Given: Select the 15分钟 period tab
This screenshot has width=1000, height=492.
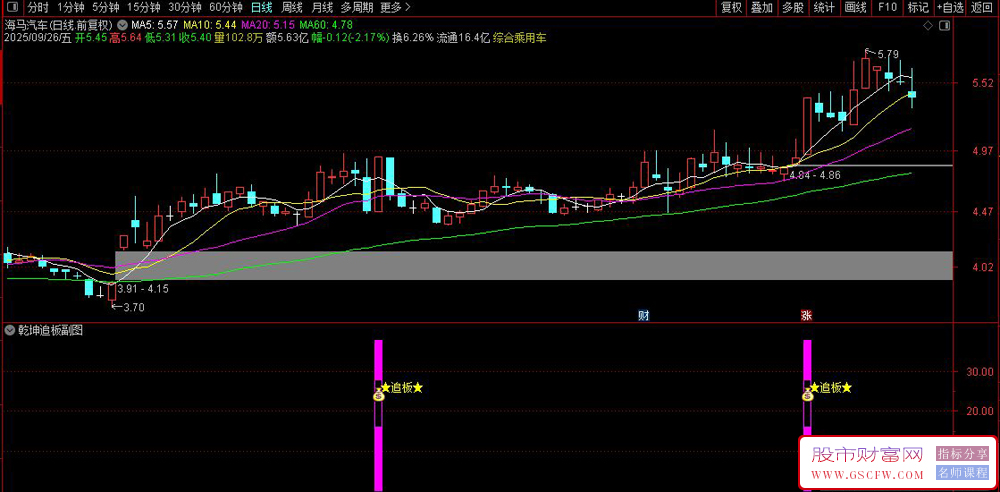Looking at the screenshot, I should point(143,8).
